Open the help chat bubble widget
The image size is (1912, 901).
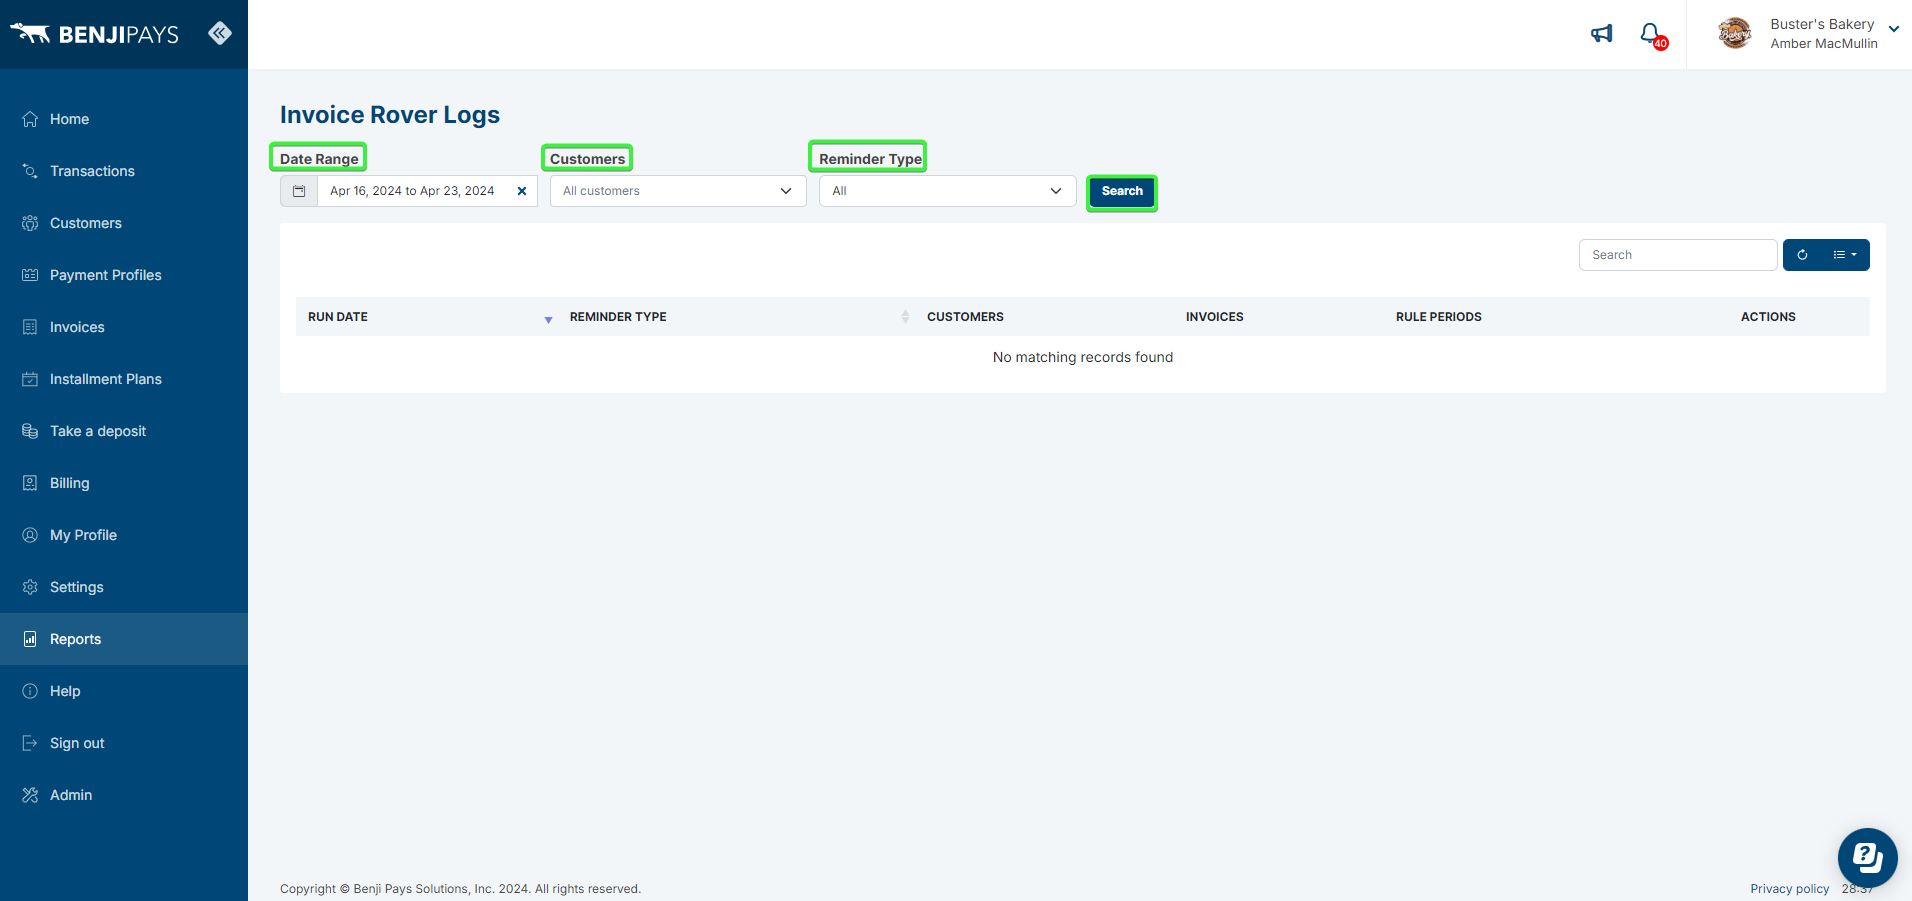(1867, 858)
